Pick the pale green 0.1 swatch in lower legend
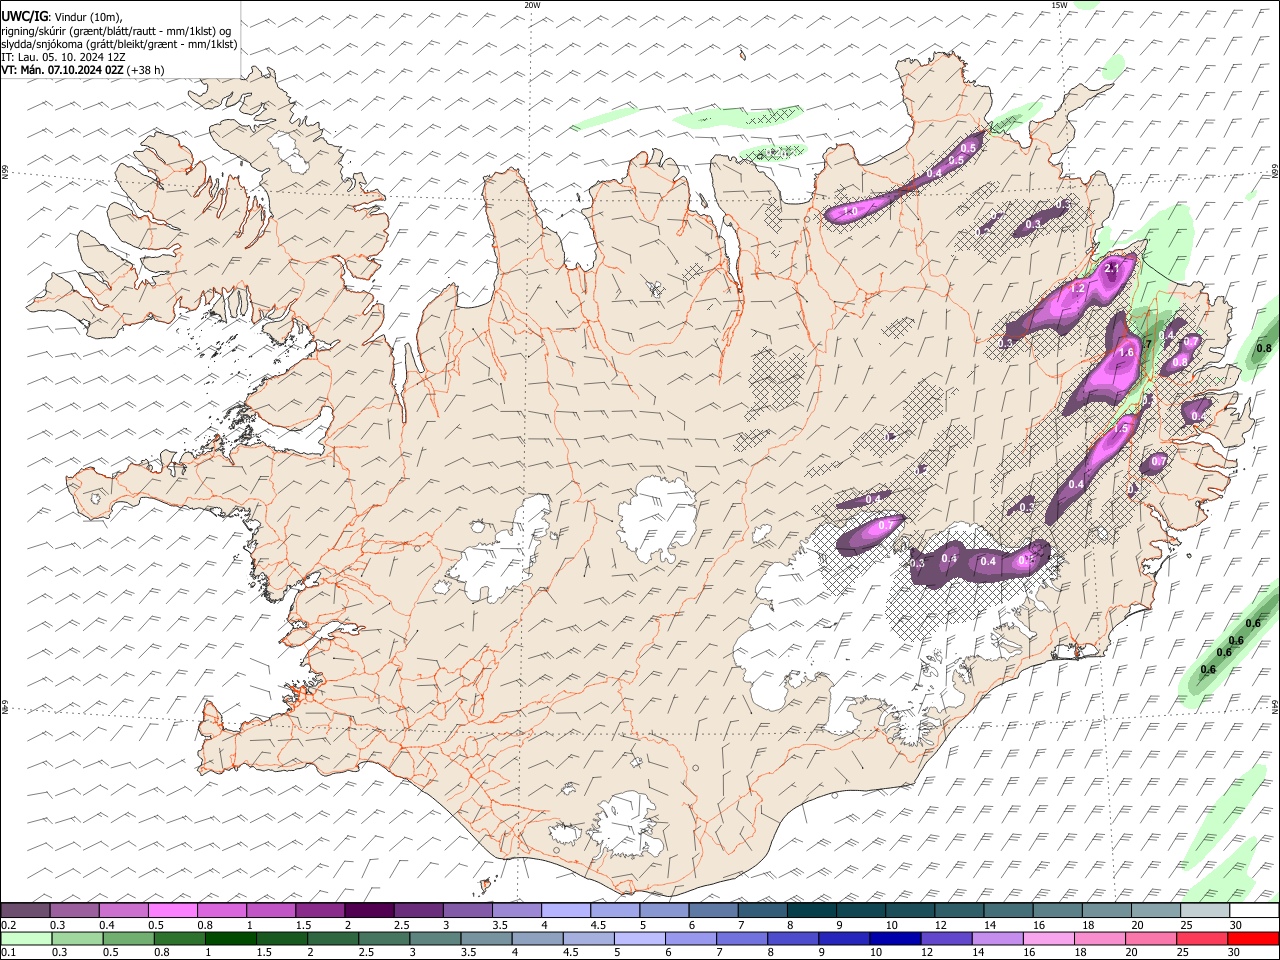The height and width of the screenshot is (960, 1280). (x=26, y=938)
